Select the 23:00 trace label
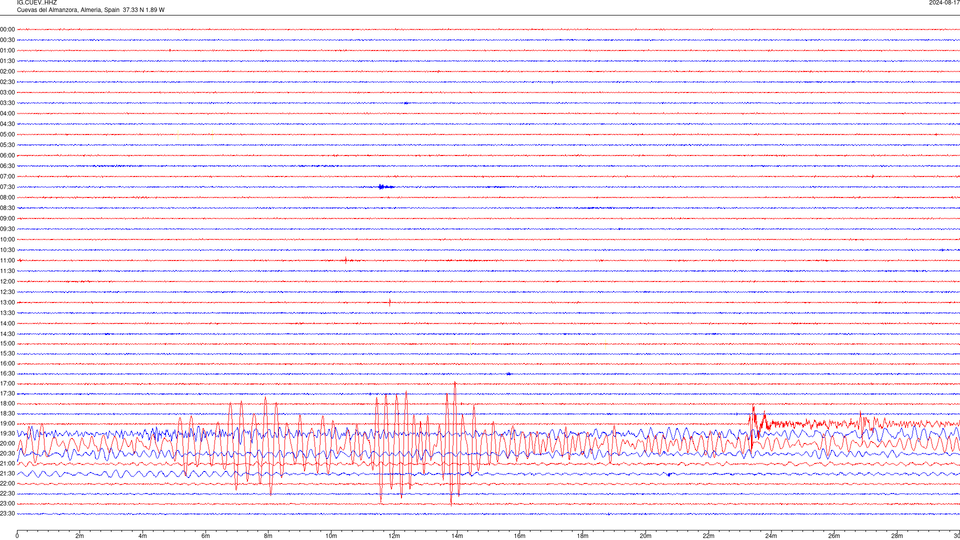 point(7,504)
